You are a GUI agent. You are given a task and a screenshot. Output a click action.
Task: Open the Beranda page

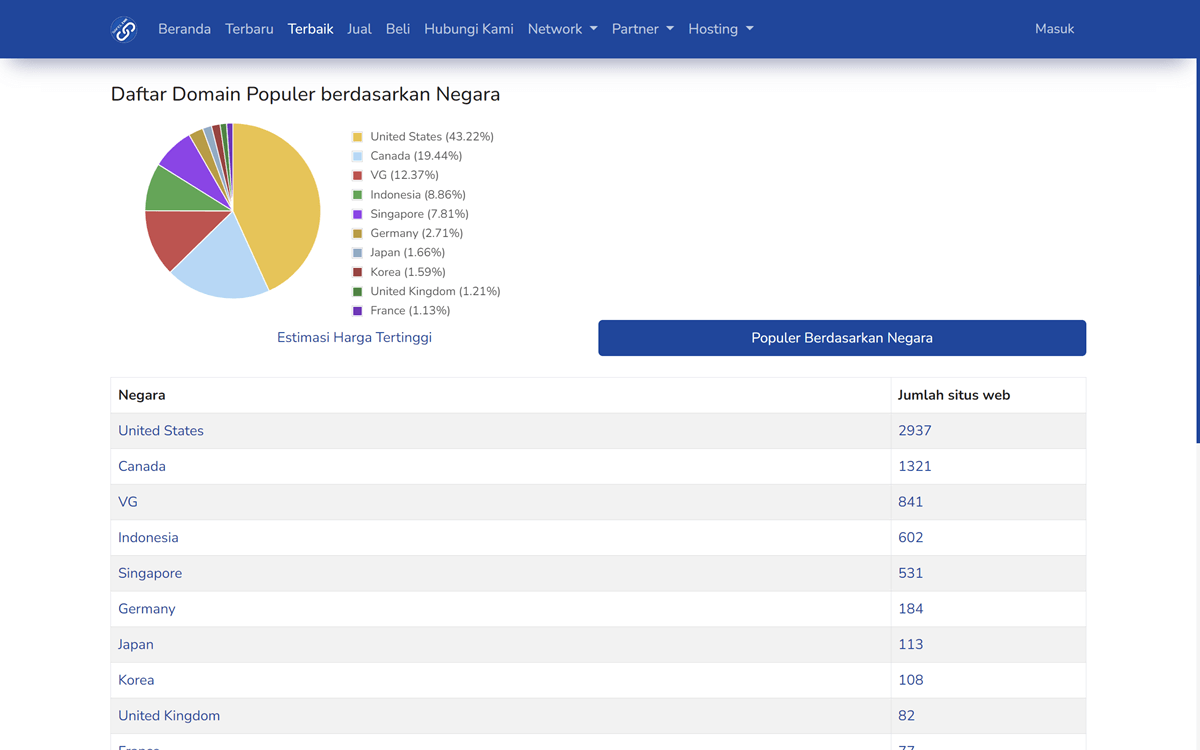coord(184,29)
